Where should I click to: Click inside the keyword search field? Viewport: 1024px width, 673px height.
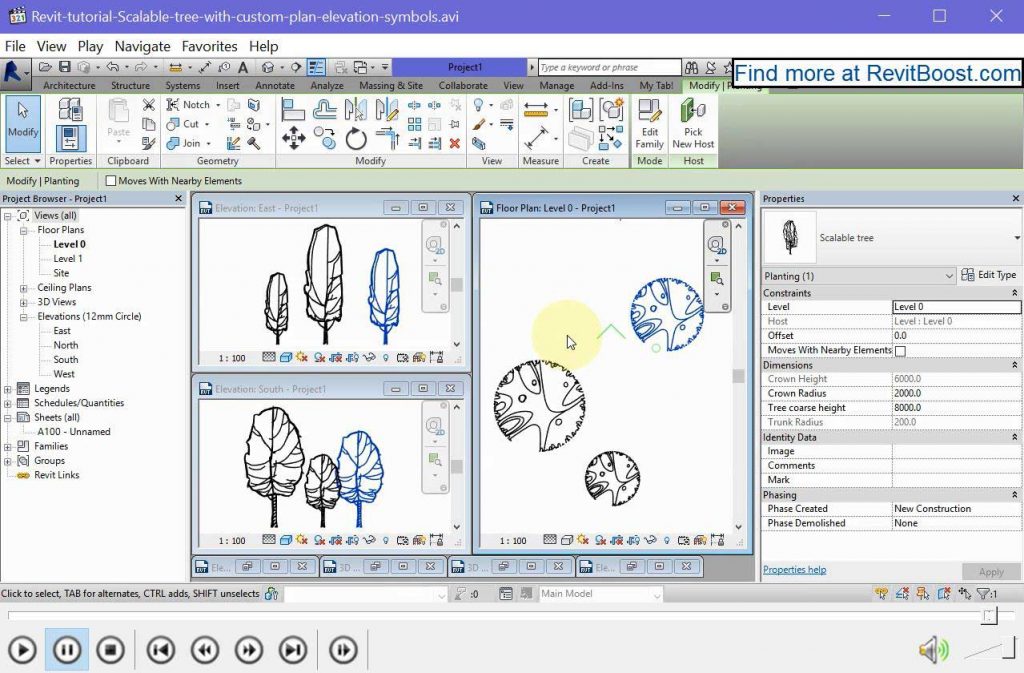click(610, 67)
